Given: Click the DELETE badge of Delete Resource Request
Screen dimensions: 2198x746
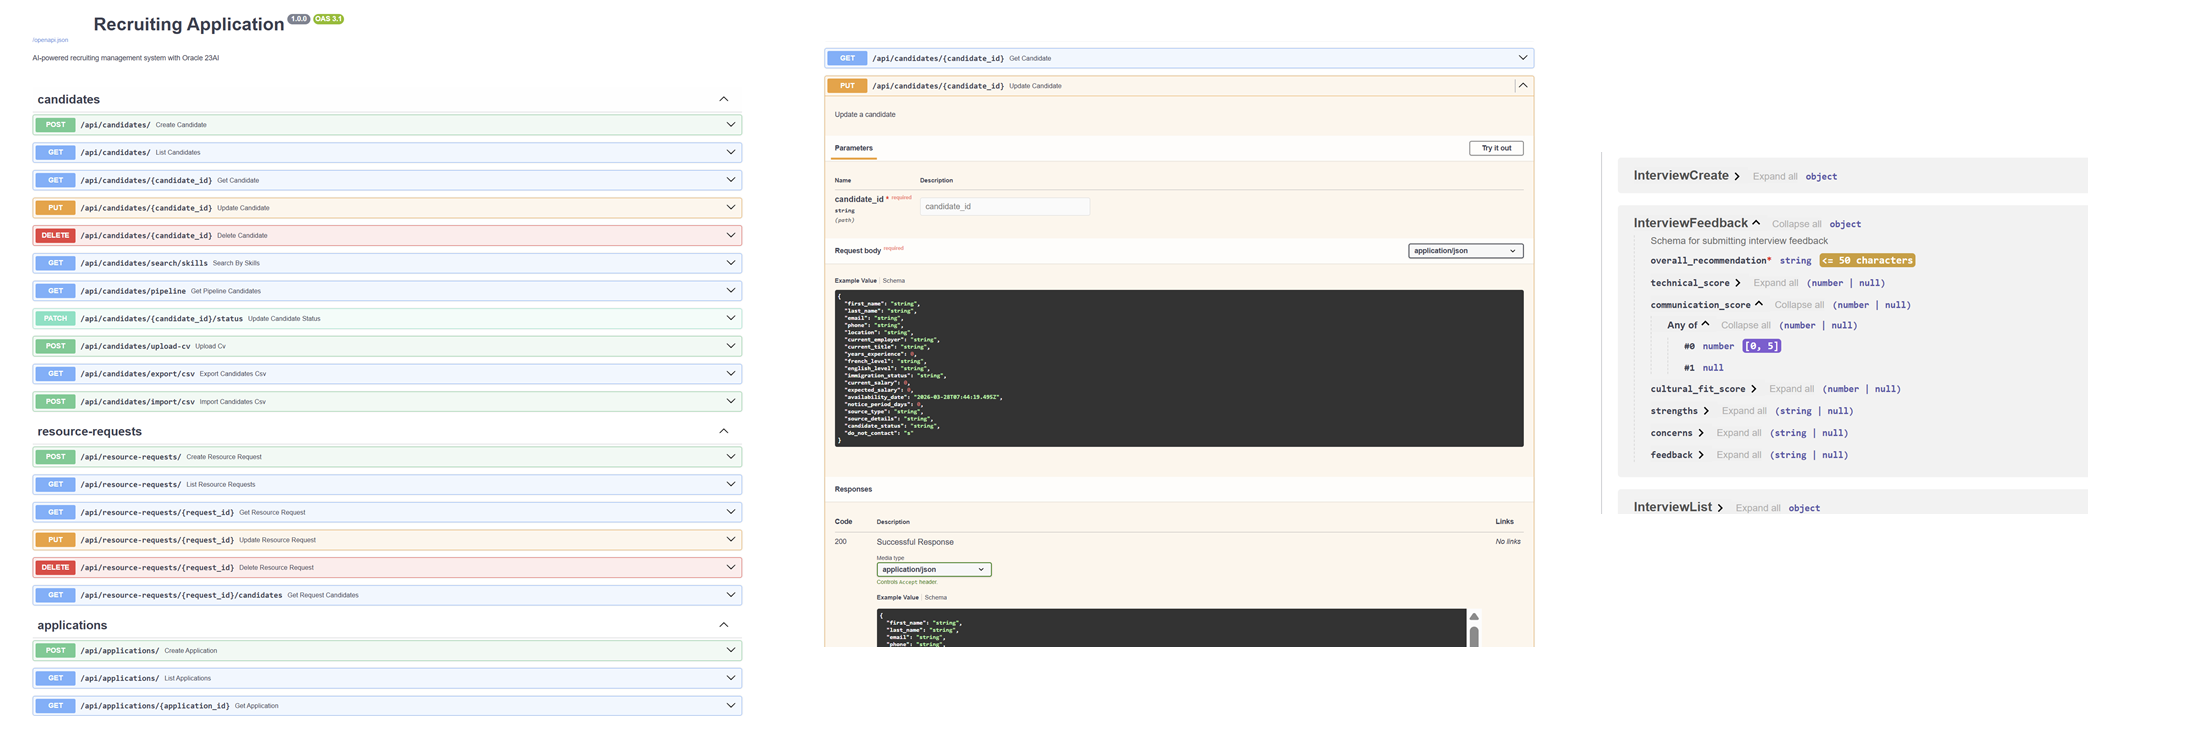Looking at the screenshot, I should 55,567.
